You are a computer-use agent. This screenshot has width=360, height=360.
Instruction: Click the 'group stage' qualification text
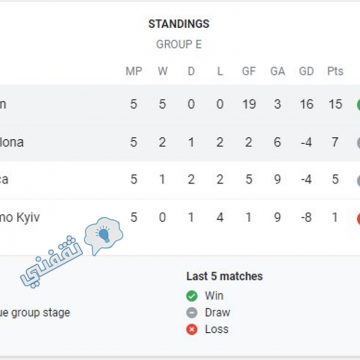coord(35,313)
